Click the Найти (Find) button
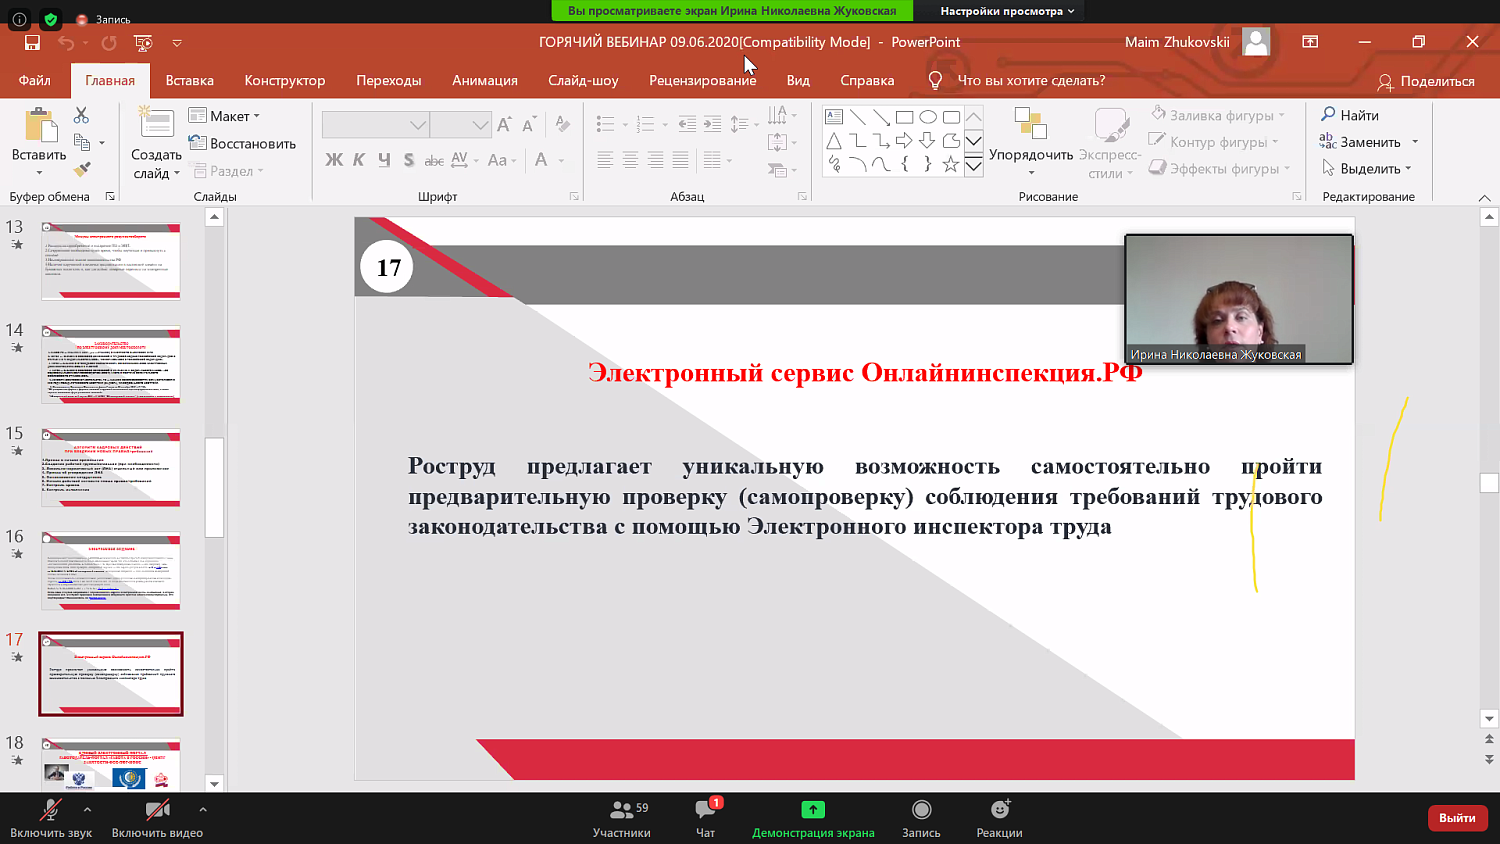 point(1350,115)
